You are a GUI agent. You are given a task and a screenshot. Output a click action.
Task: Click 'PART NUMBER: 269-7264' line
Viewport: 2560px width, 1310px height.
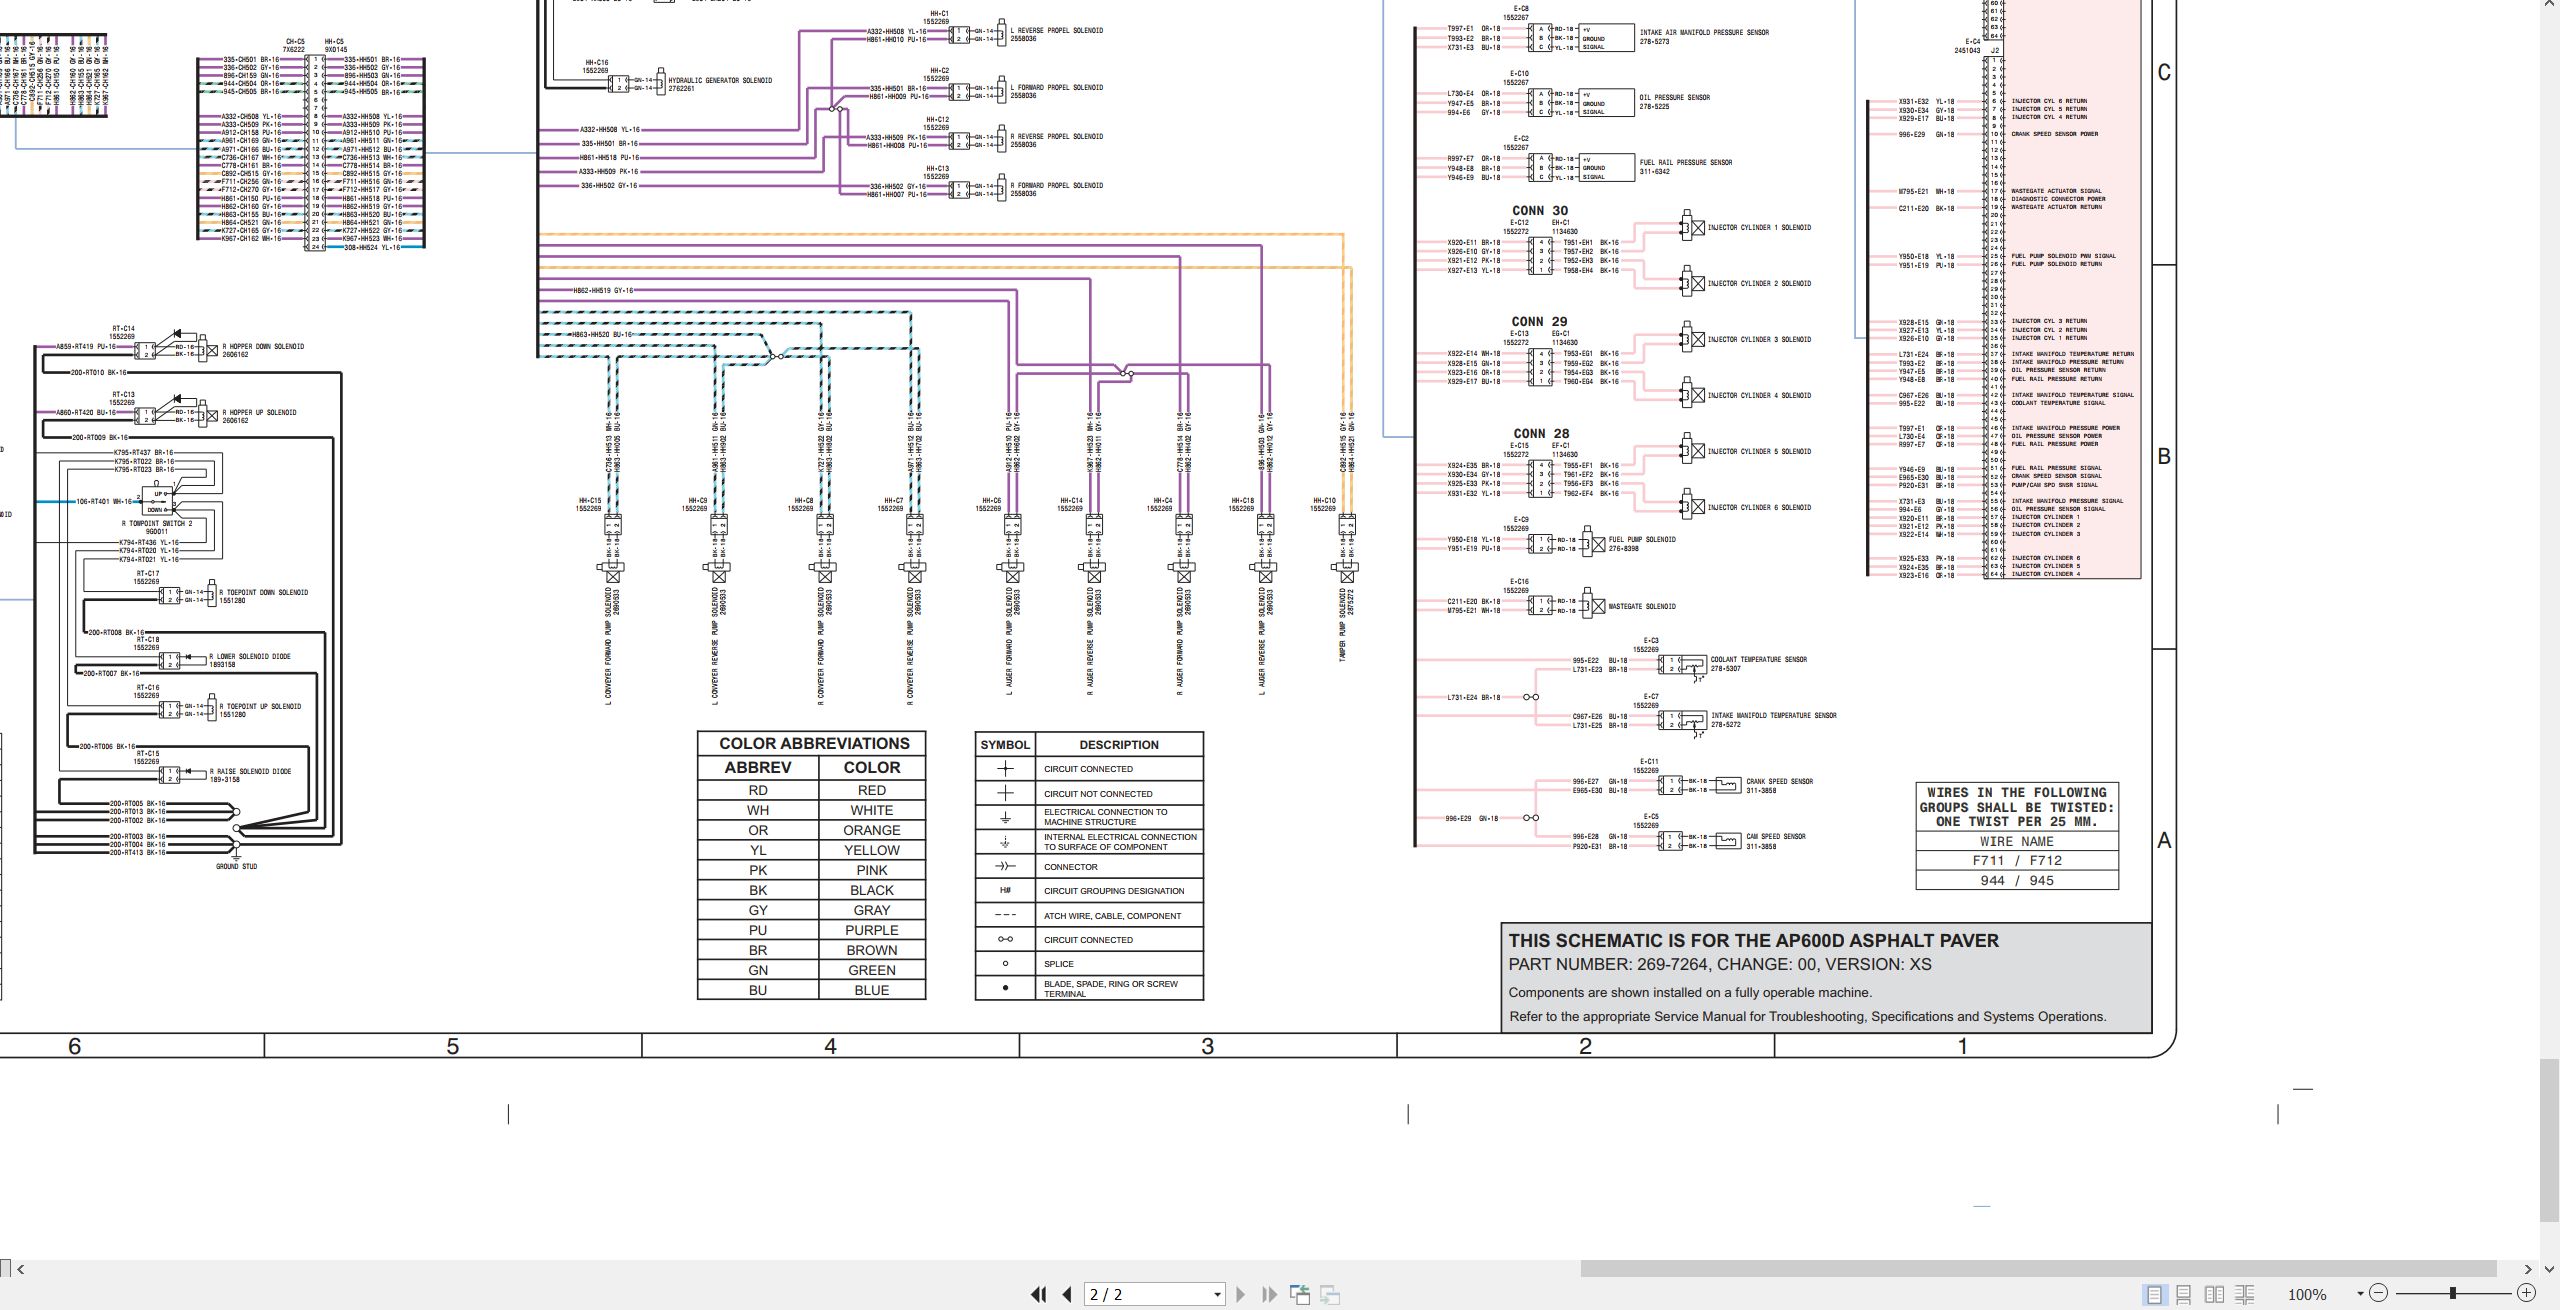point(1720,965)
